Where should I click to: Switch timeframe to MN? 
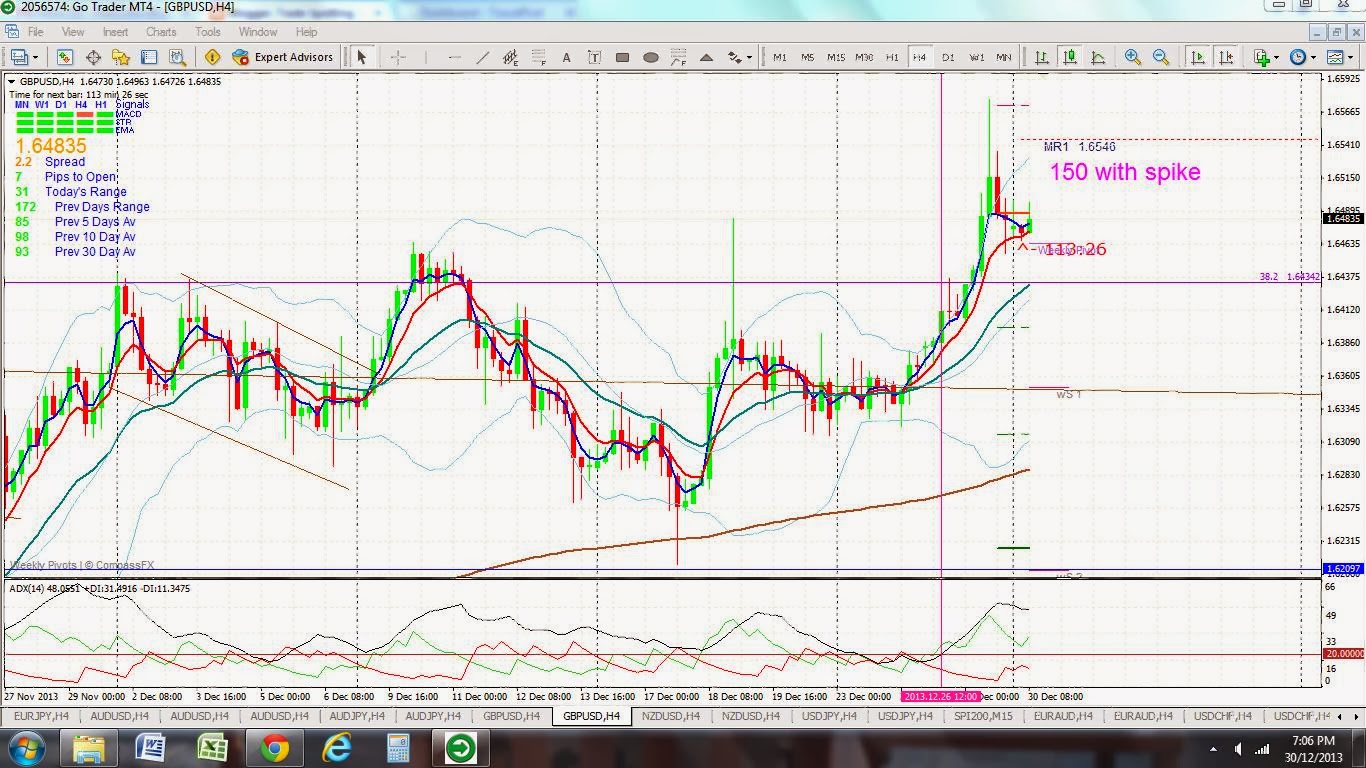[x=1004, y=57]
